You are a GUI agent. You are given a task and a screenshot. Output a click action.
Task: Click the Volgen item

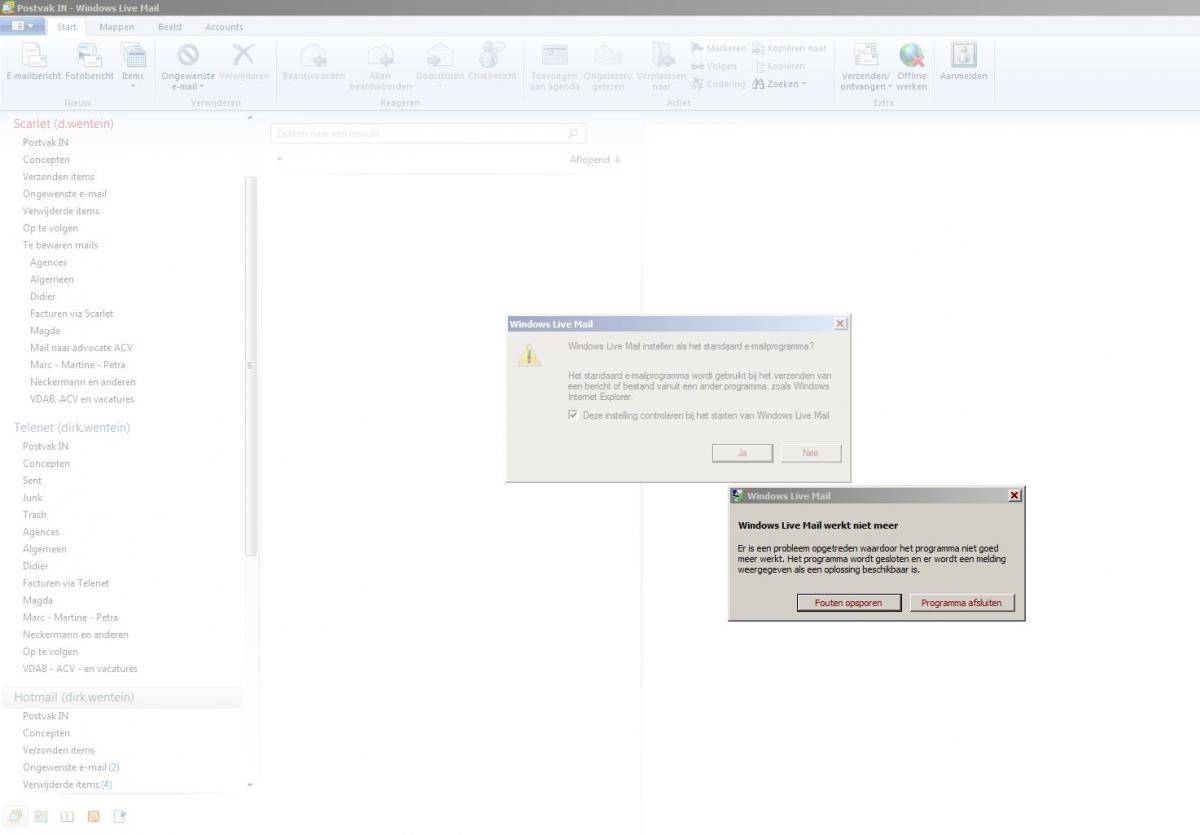(714, 66)
